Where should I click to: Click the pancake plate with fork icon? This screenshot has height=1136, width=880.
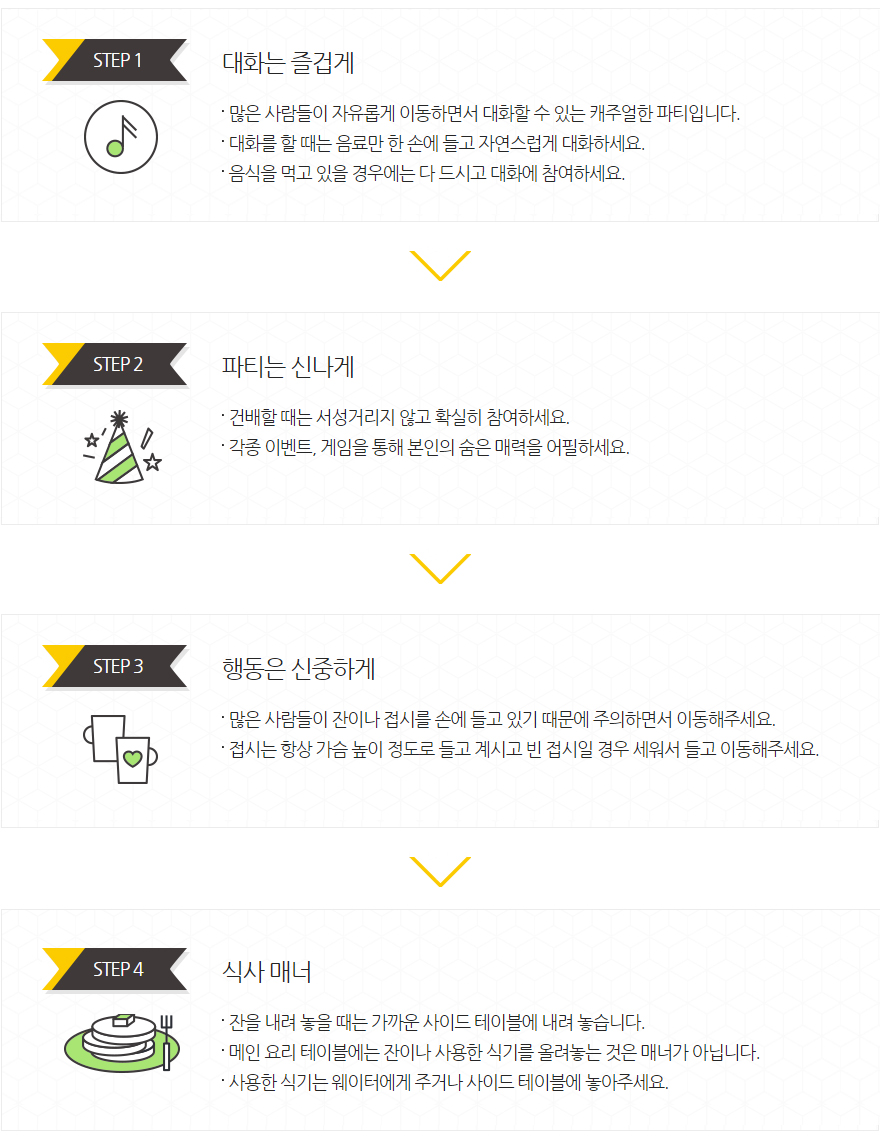(121, 1043)
